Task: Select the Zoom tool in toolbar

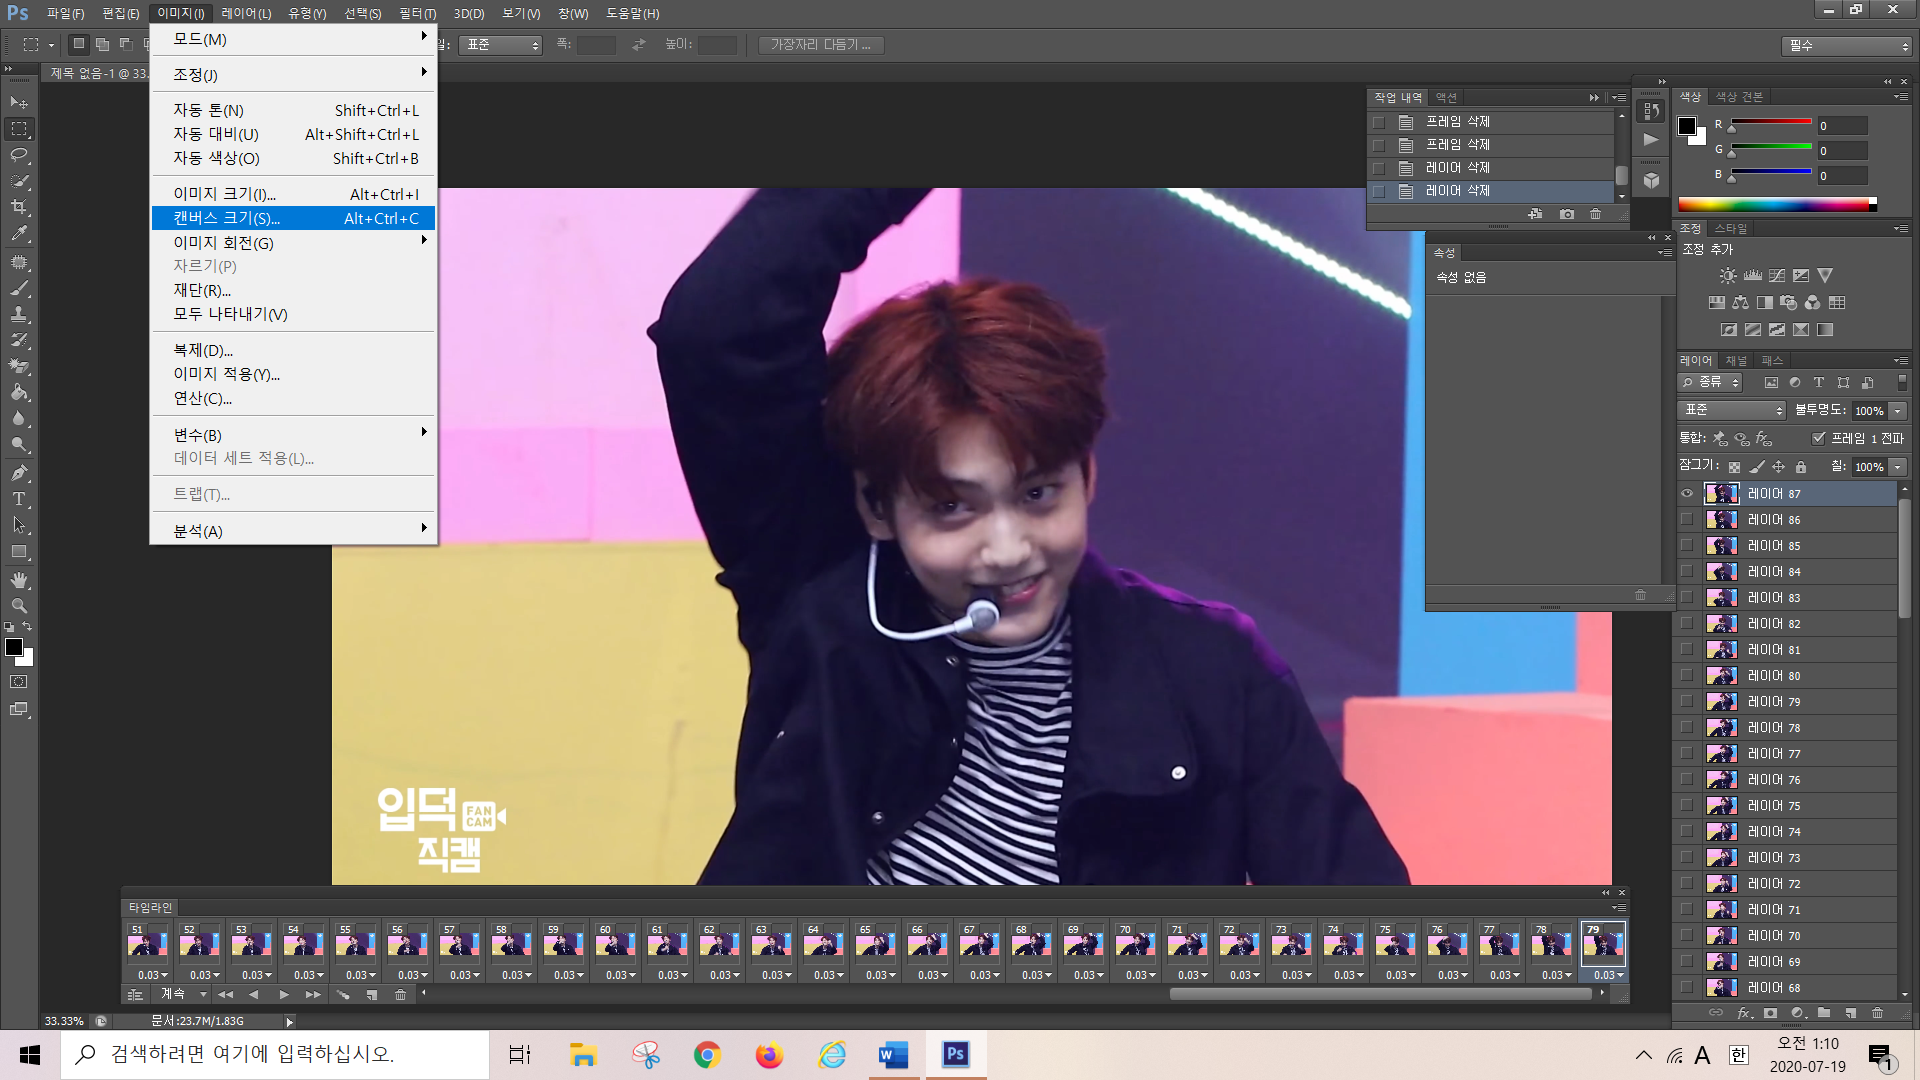Action: pyautogui.click(x=19, y=606)
